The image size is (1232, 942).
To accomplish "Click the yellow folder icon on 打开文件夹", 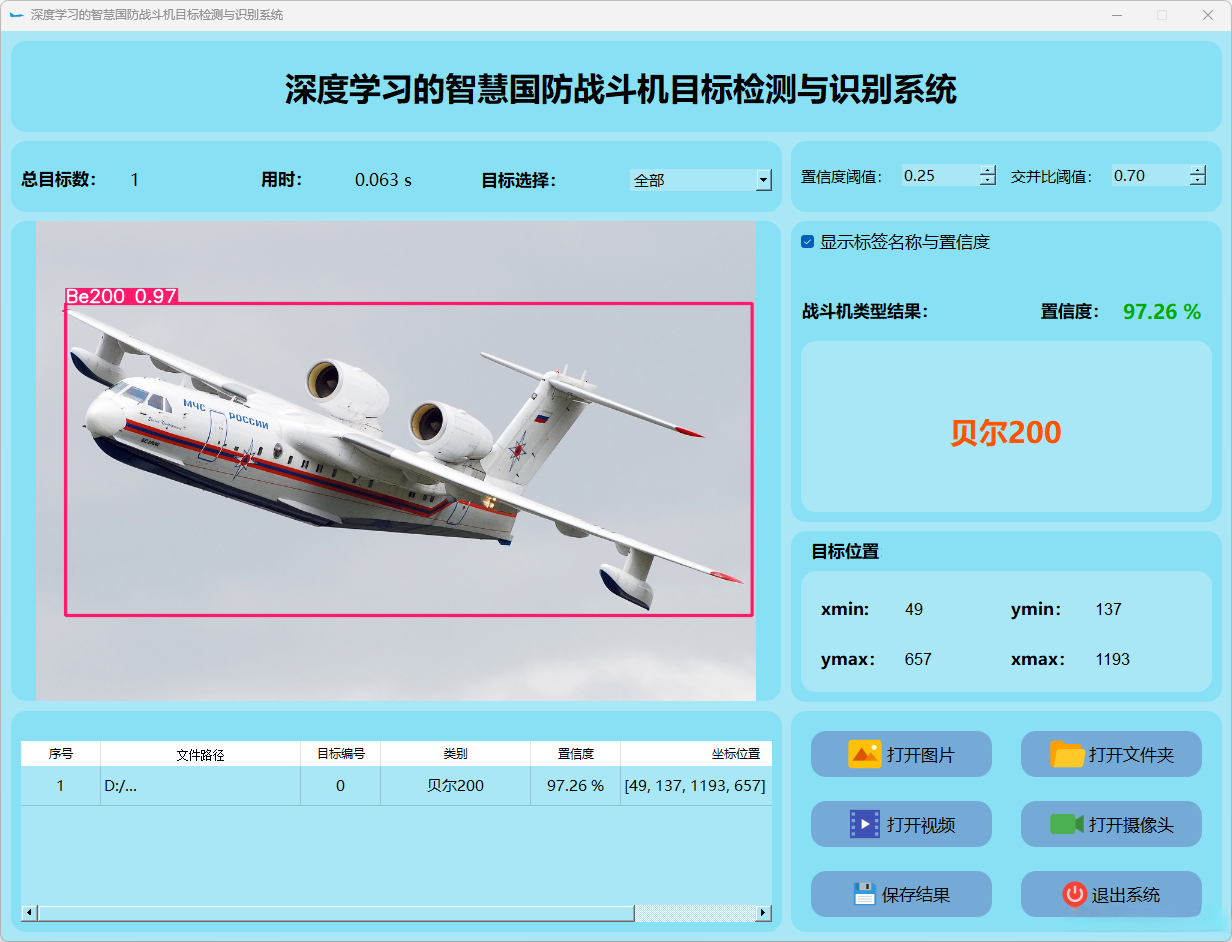I will tap(1067, 754).
